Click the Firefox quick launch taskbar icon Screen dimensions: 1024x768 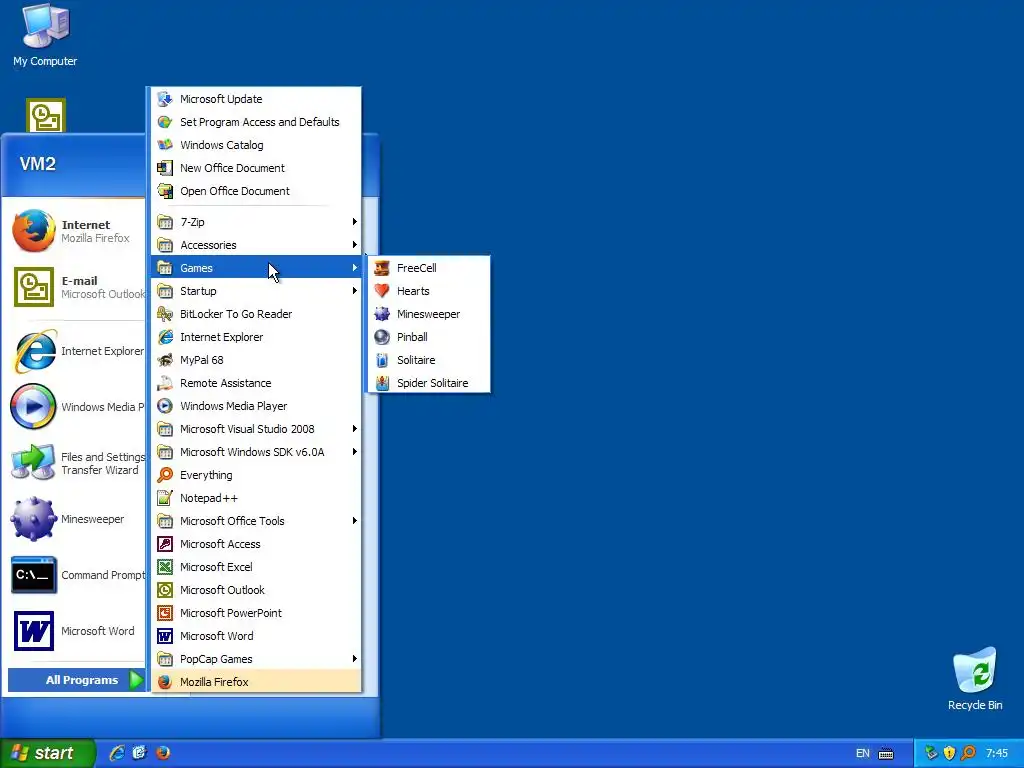[163, 753]
